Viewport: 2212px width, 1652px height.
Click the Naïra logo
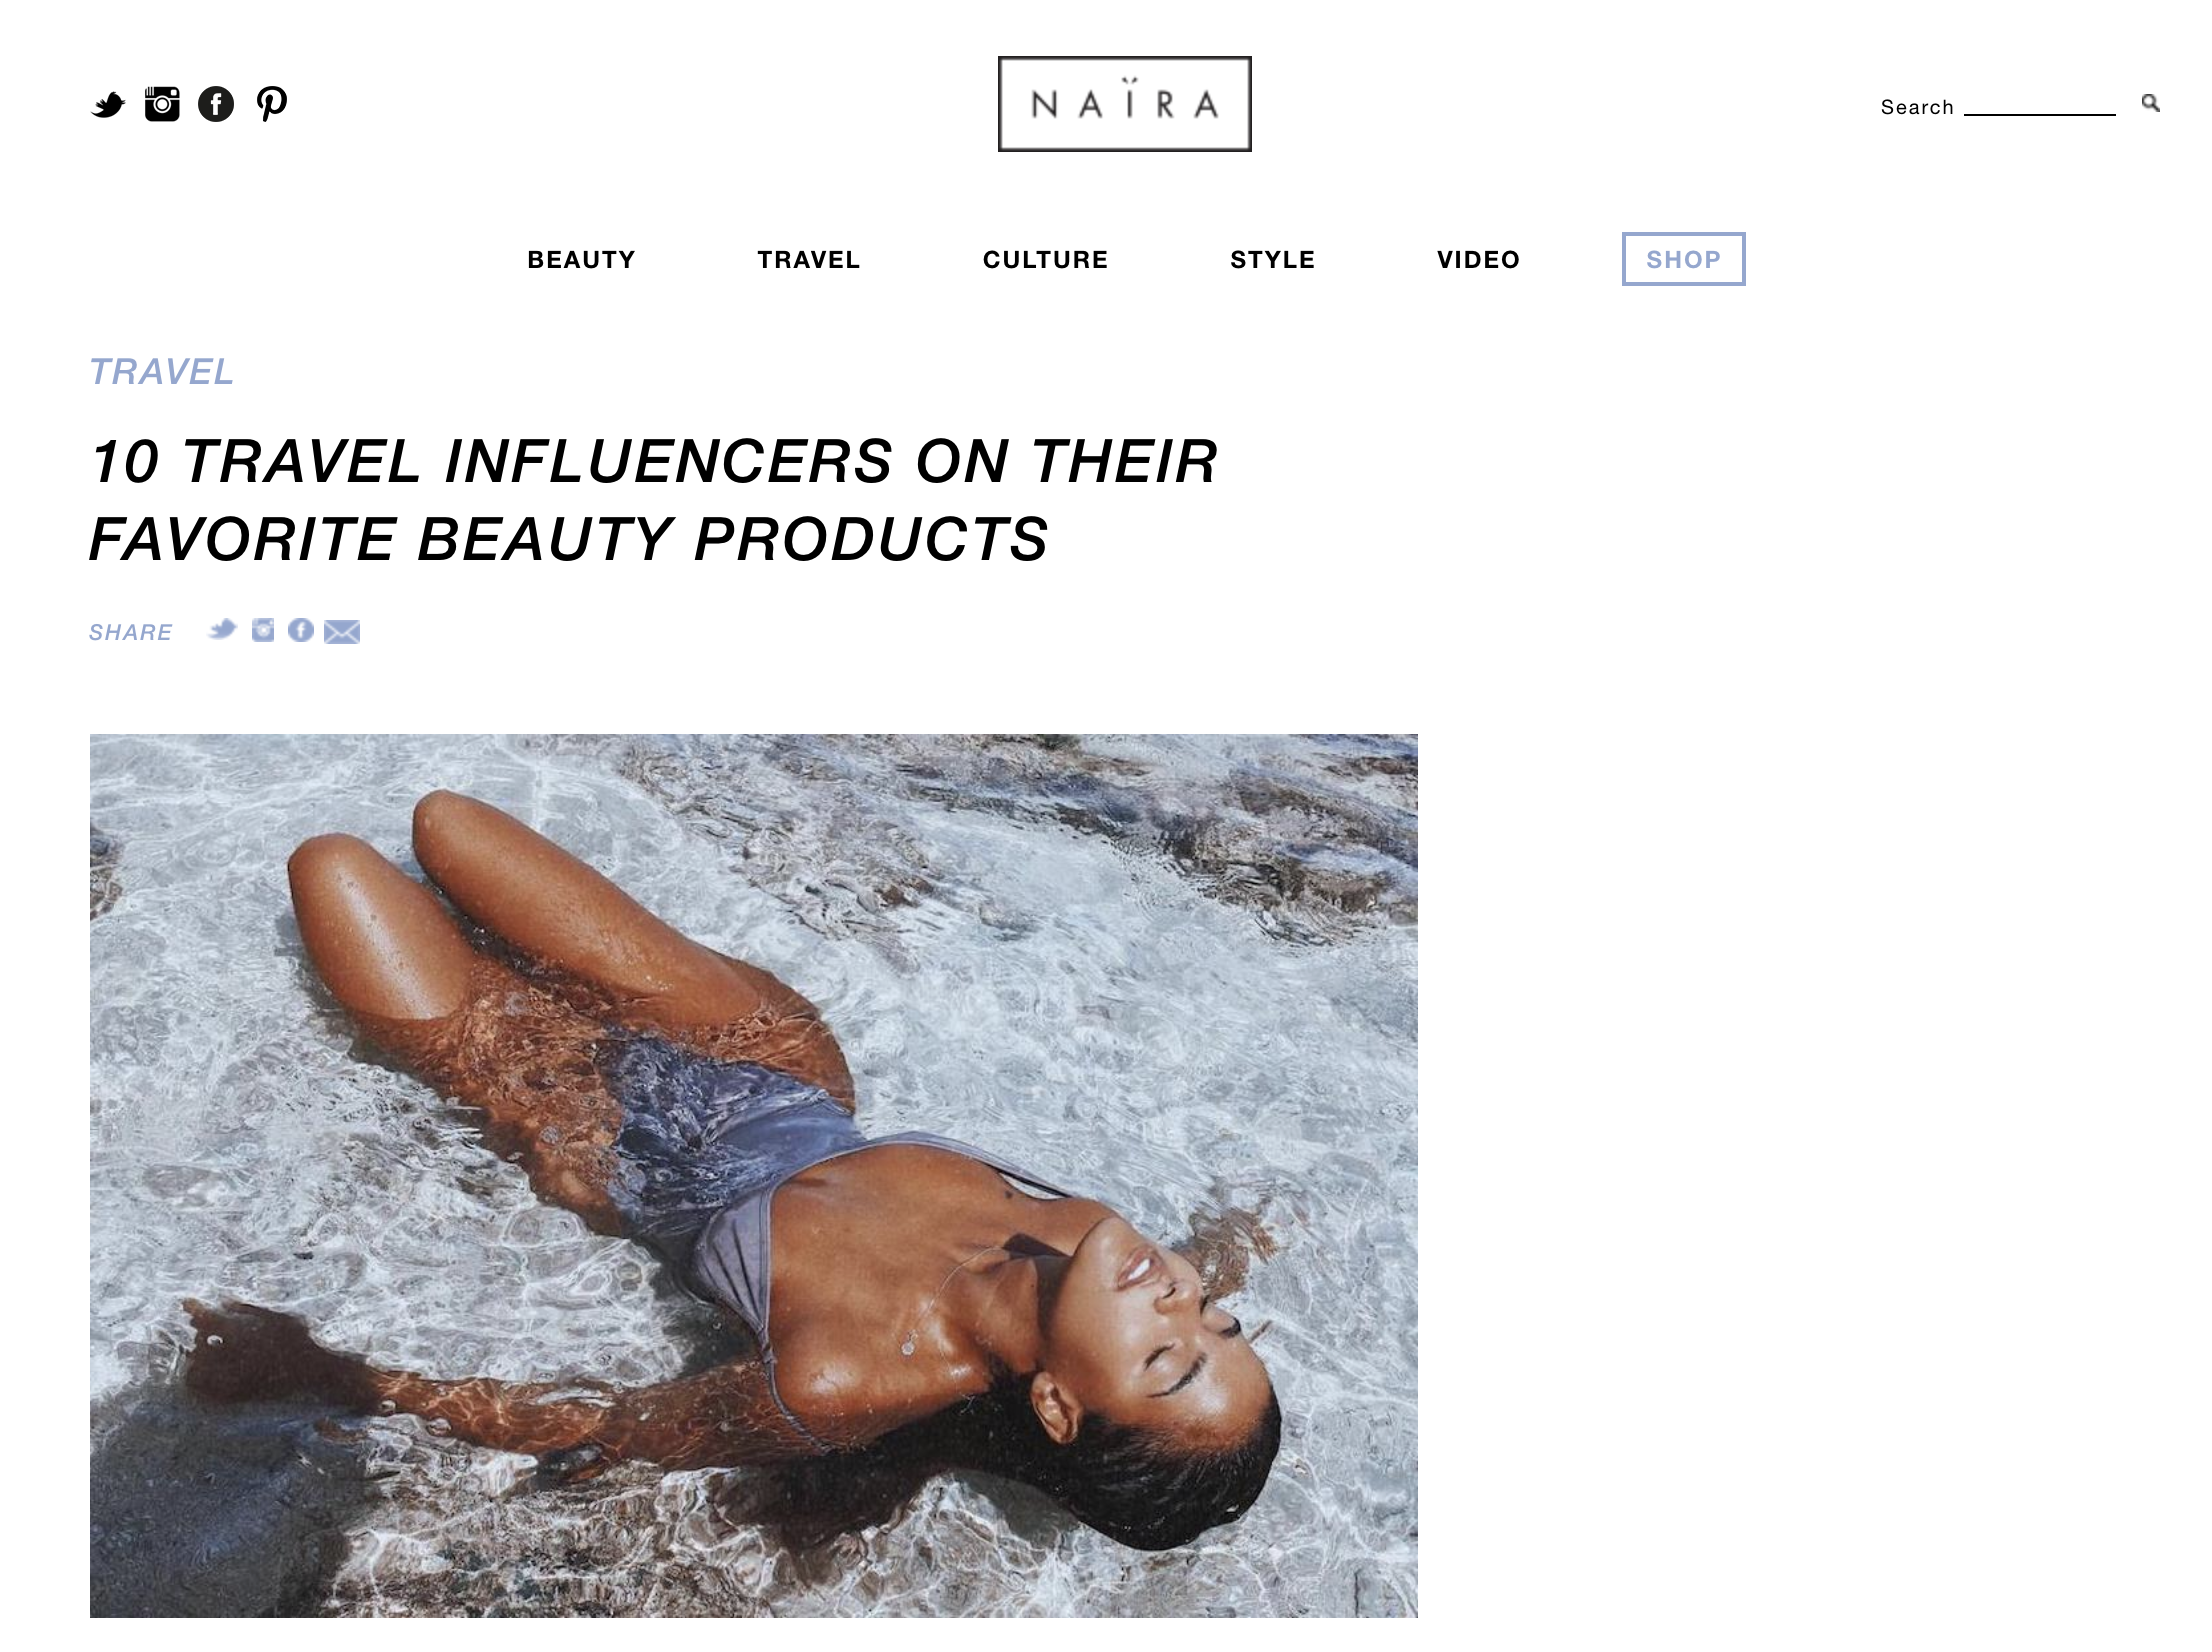(x=1125, y=104)
